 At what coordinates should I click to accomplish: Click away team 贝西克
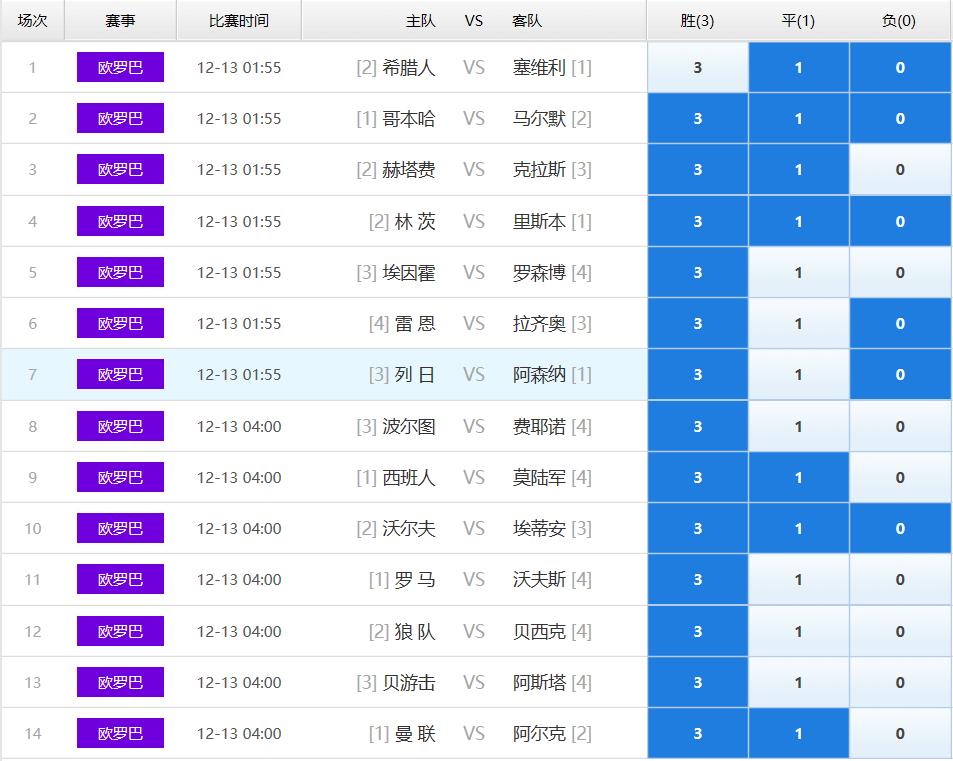[x=539, y=632]
